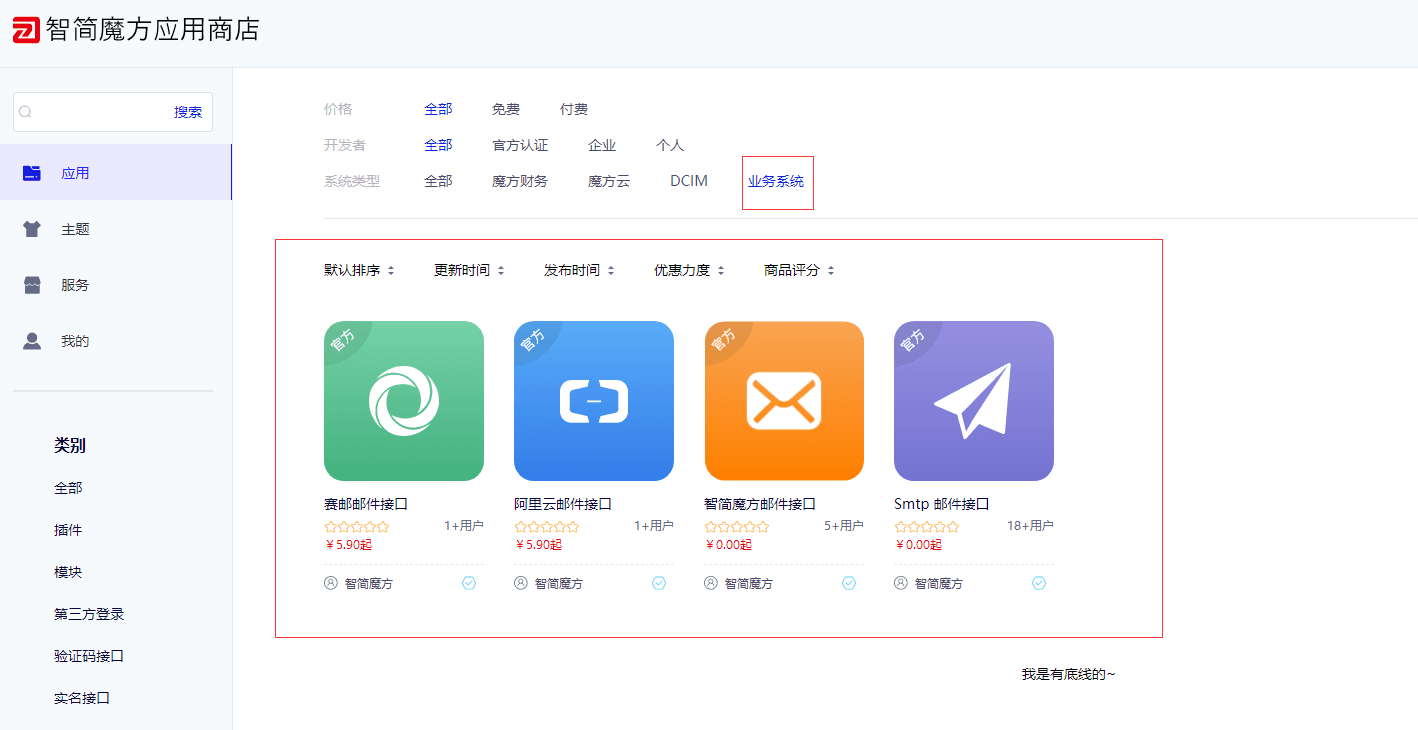Click the 搜索 button

point(188,112)
